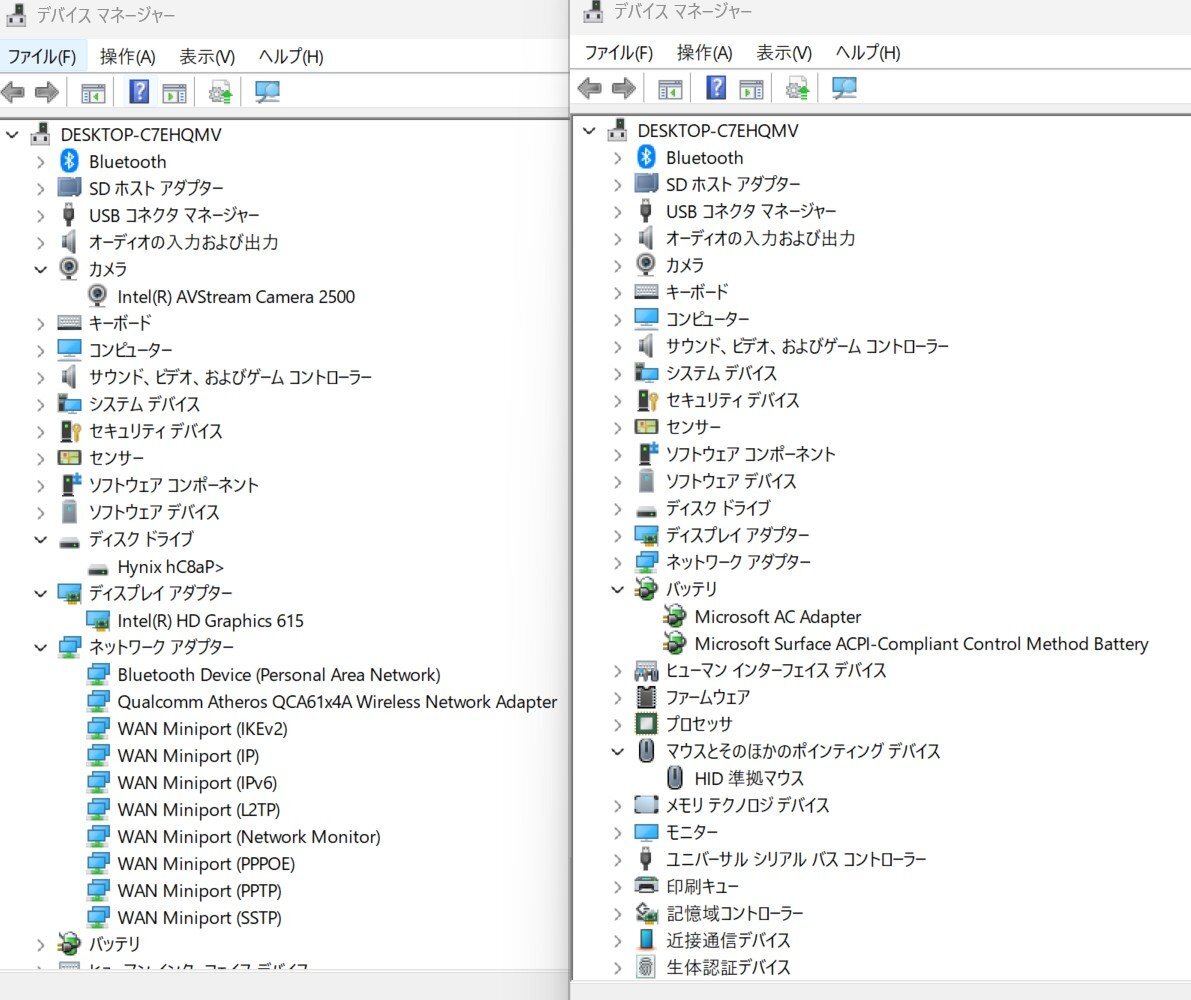The image size is (1191, 1000).
Task: Click Help icon in right window toolbar
Action: [716, 88]
